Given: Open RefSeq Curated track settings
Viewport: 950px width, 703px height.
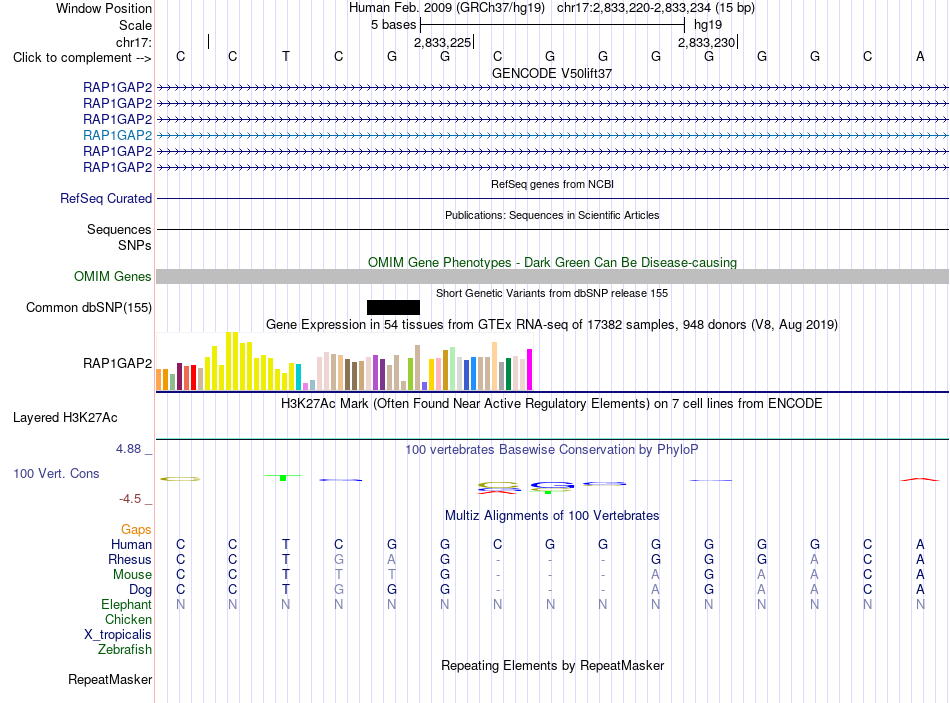Looking at the screenshot, I should (x=106, y=198).
